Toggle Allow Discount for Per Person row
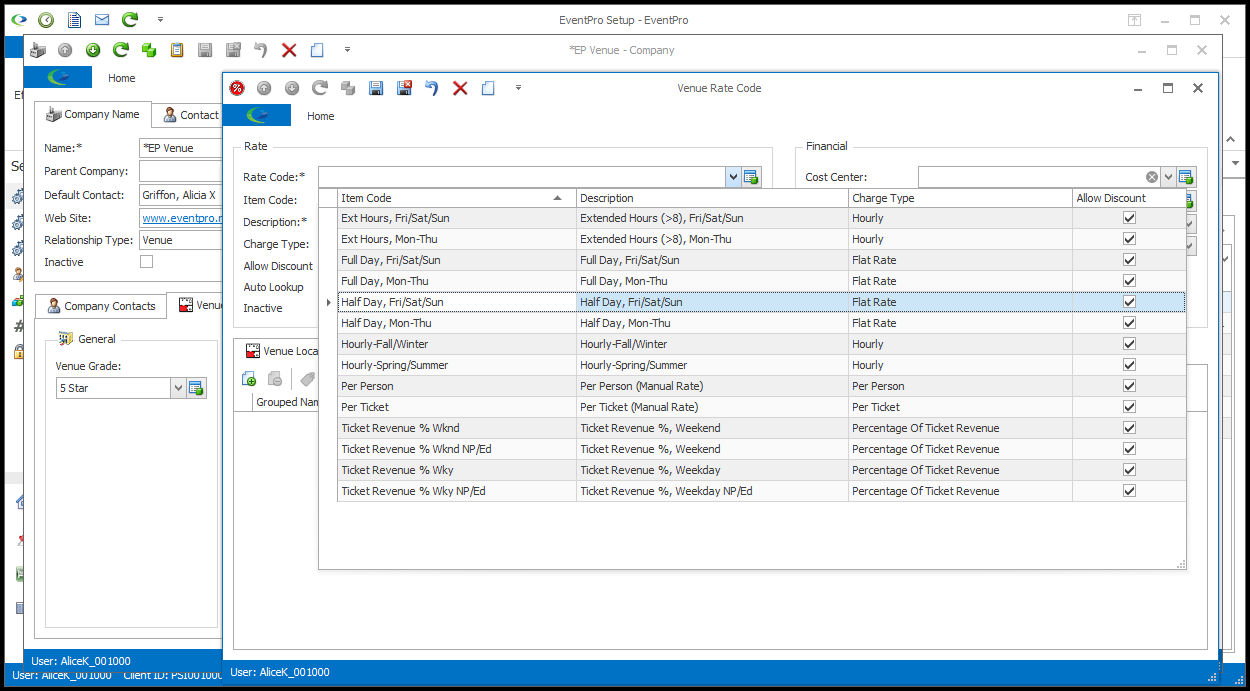The width and height of the screenshot is (1250, 691). click(x=1129, y=386)
